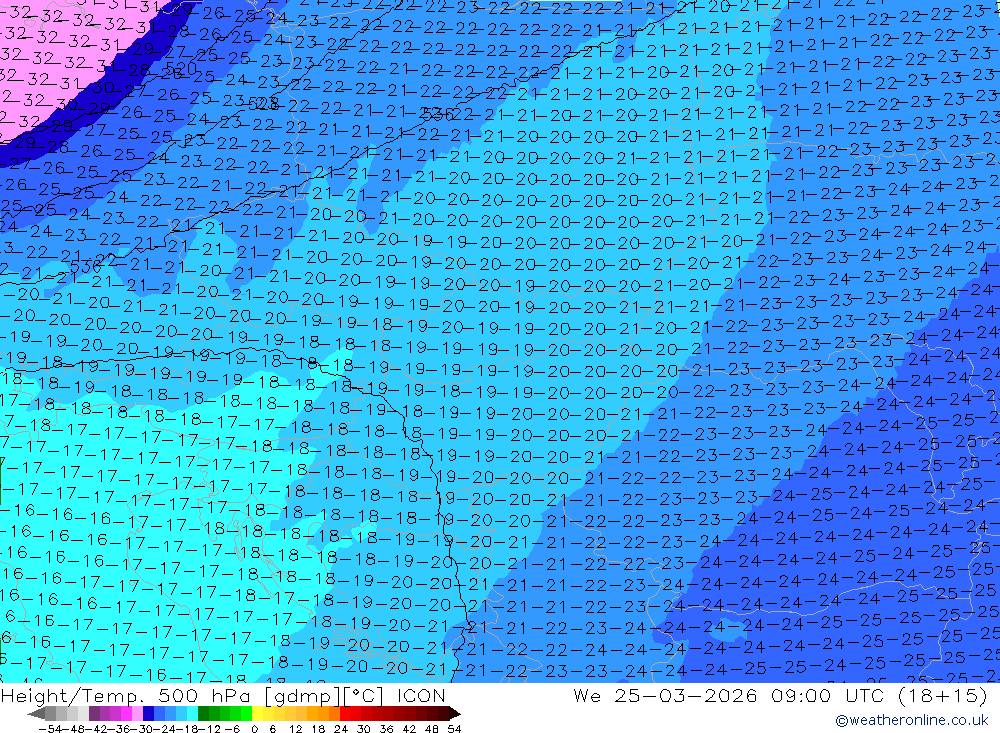Click the ICON model name label
This screenshot has height=733, width=1000.
coord(421,696)
